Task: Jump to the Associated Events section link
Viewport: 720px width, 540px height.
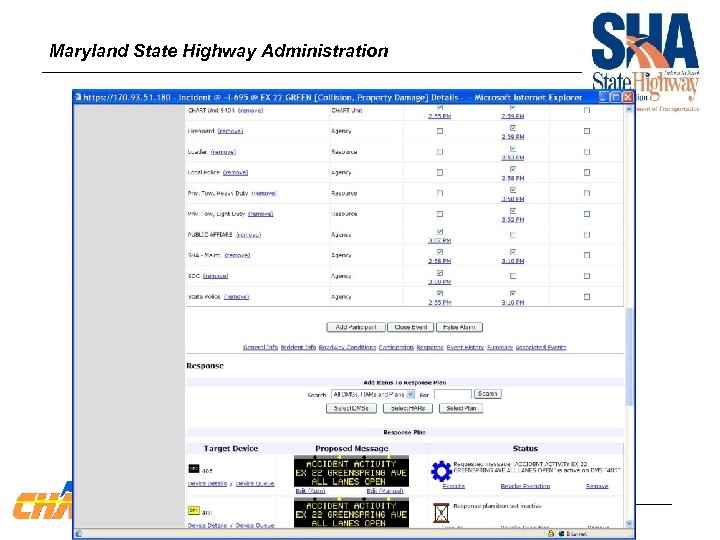Action: click(x=541, y=347)
